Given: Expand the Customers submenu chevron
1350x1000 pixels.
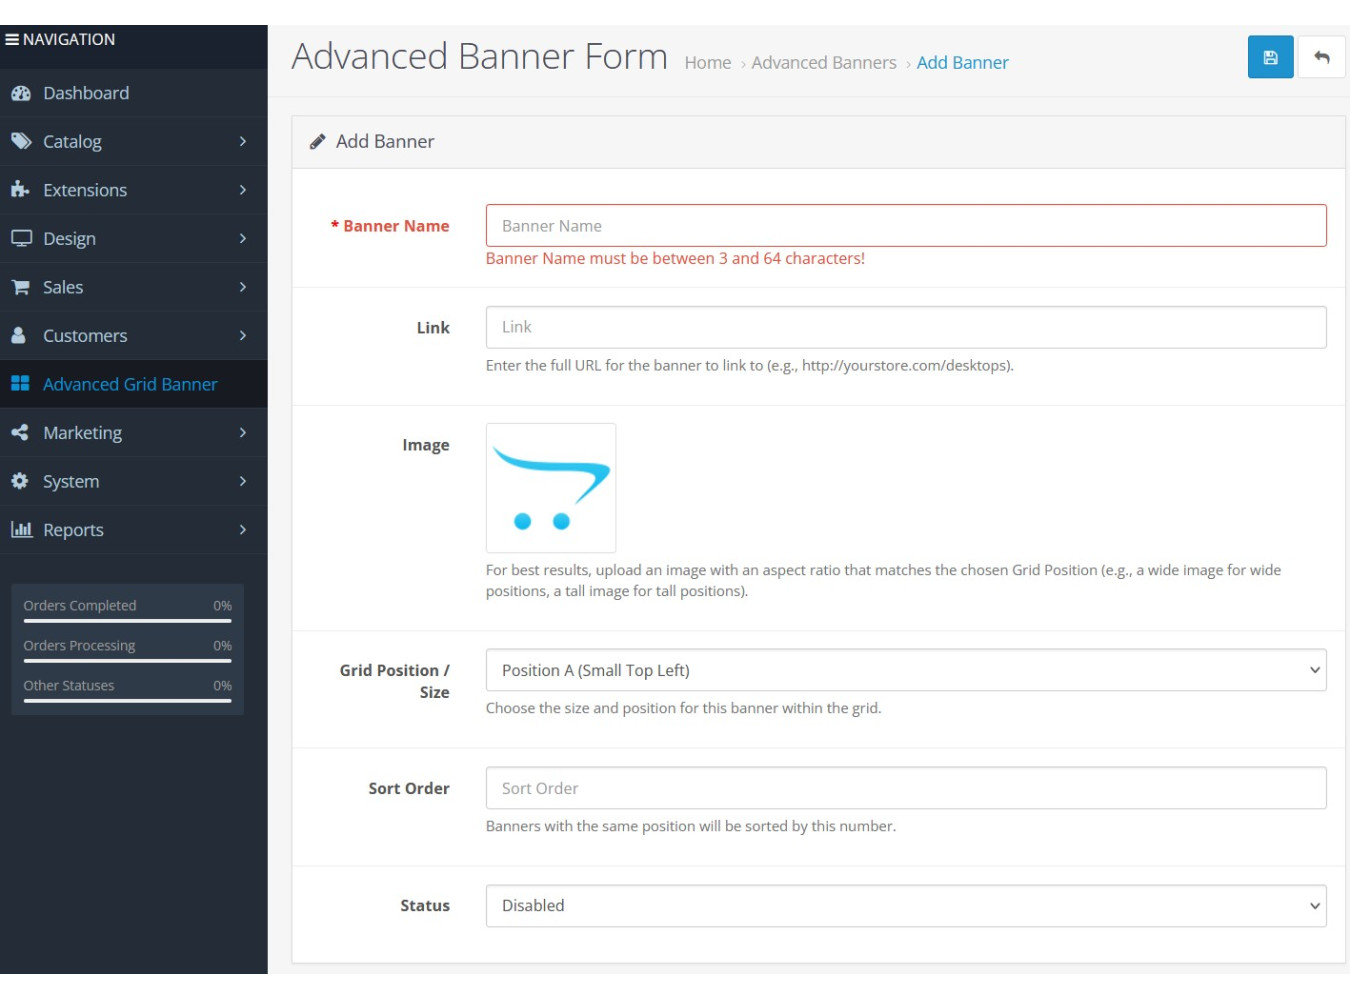Looking at the screenshot, I should click(242, 336).
